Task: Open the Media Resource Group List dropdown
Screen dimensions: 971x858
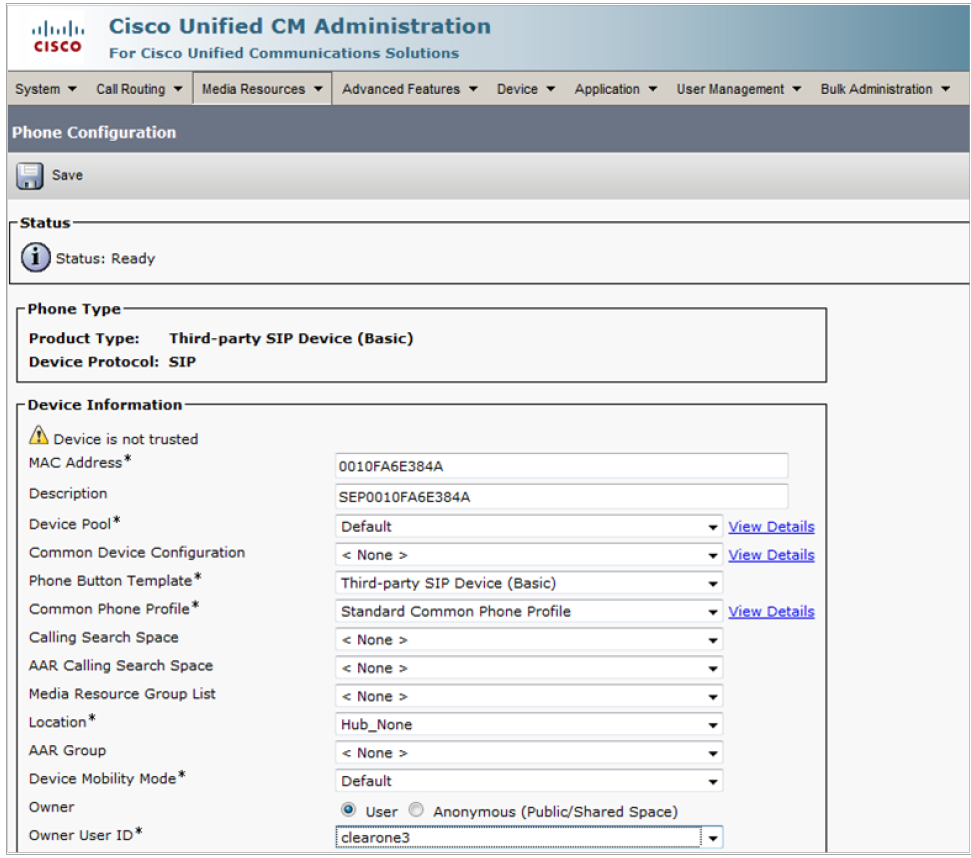Action: [x=529, y=696]
